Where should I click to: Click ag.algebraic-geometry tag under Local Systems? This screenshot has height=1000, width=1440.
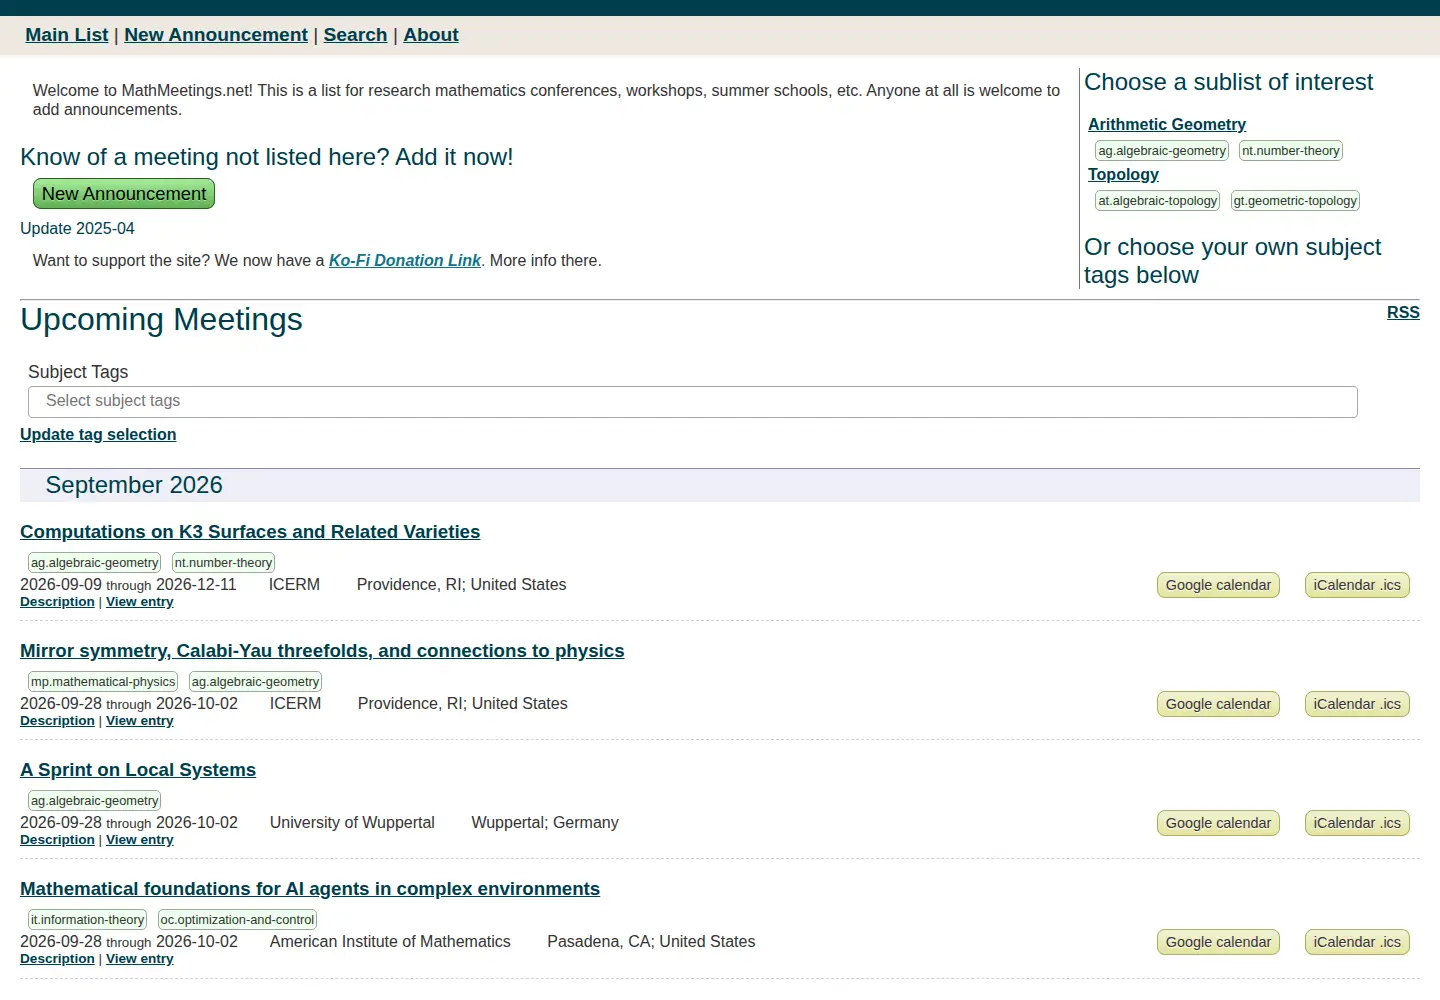94,801
